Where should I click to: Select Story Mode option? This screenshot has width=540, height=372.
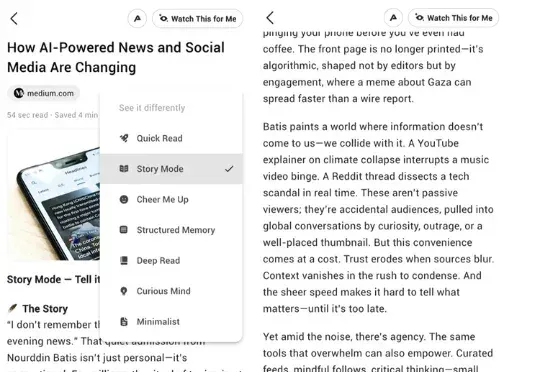click(171, 169)
